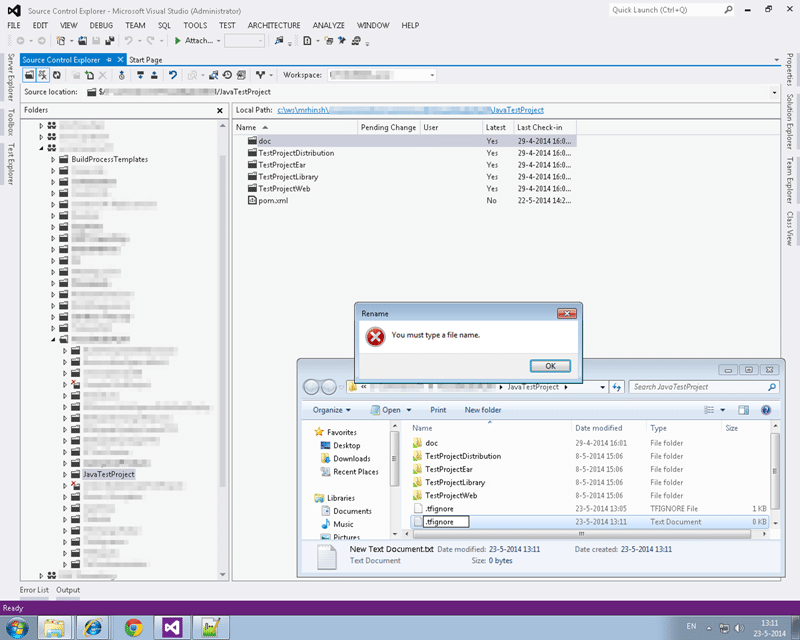This screenshot has height=640, width=800.
Task: Click the View History clock icon
Action: 228,75
